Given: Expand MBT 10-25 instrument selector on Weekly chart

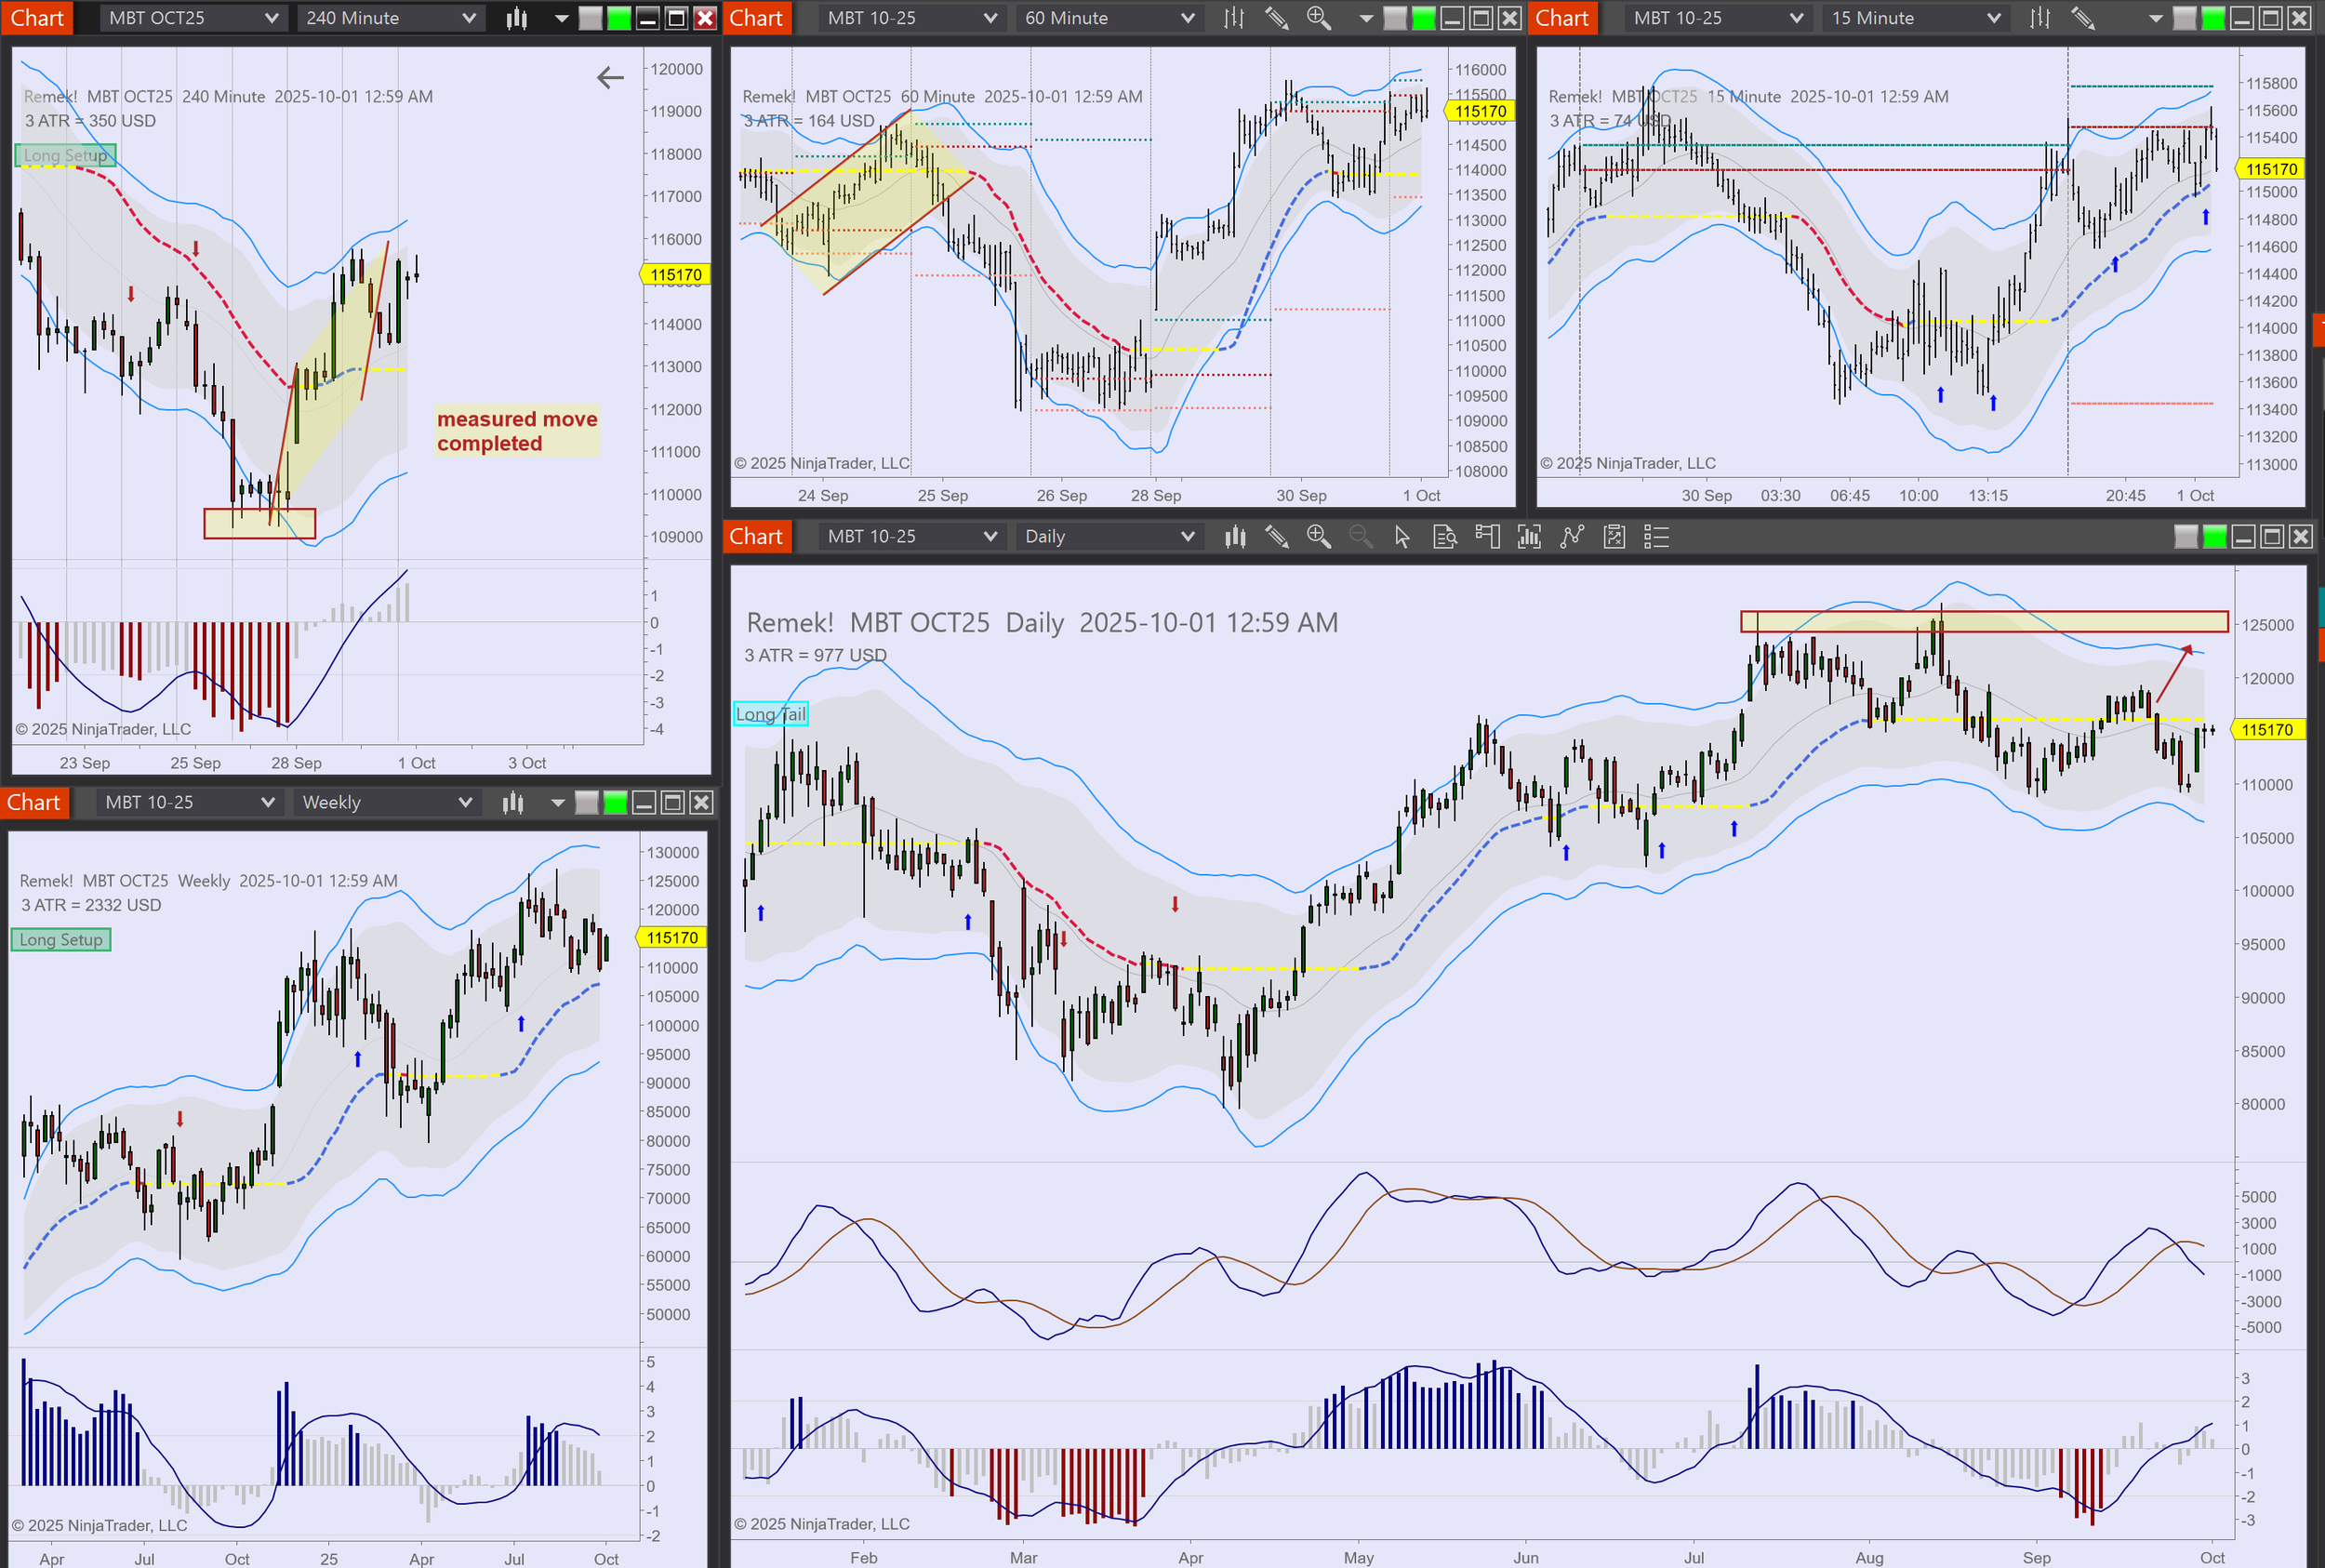Looking at the screenshot, I should [x=188, y=802].
